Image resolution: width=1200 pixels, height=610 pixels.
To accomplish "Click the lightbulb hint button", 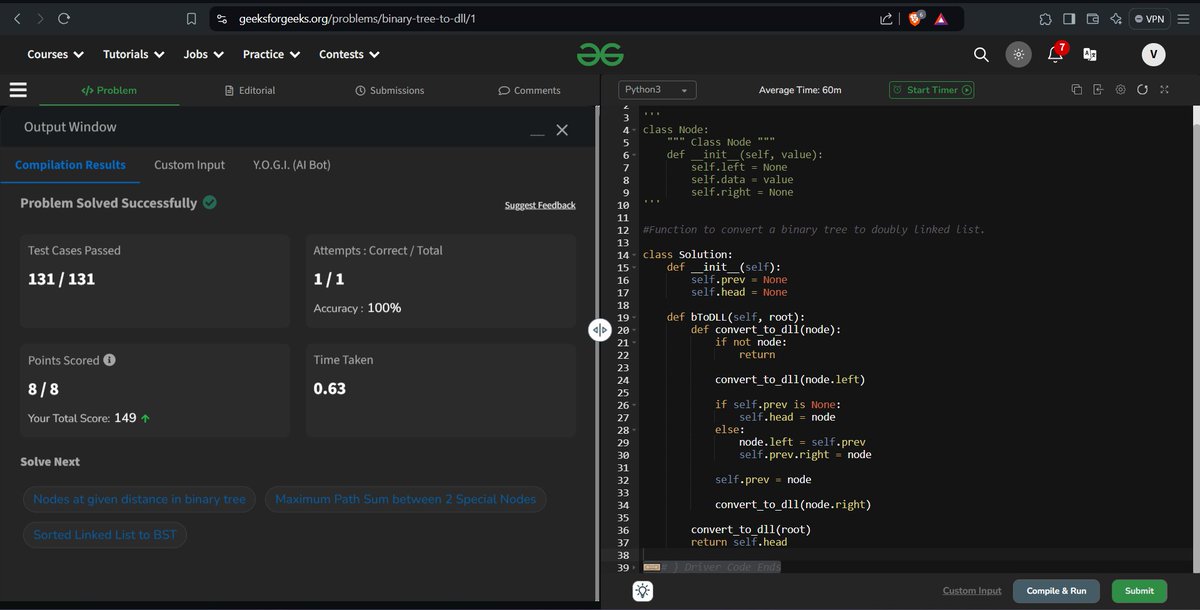I will [642, 591].
